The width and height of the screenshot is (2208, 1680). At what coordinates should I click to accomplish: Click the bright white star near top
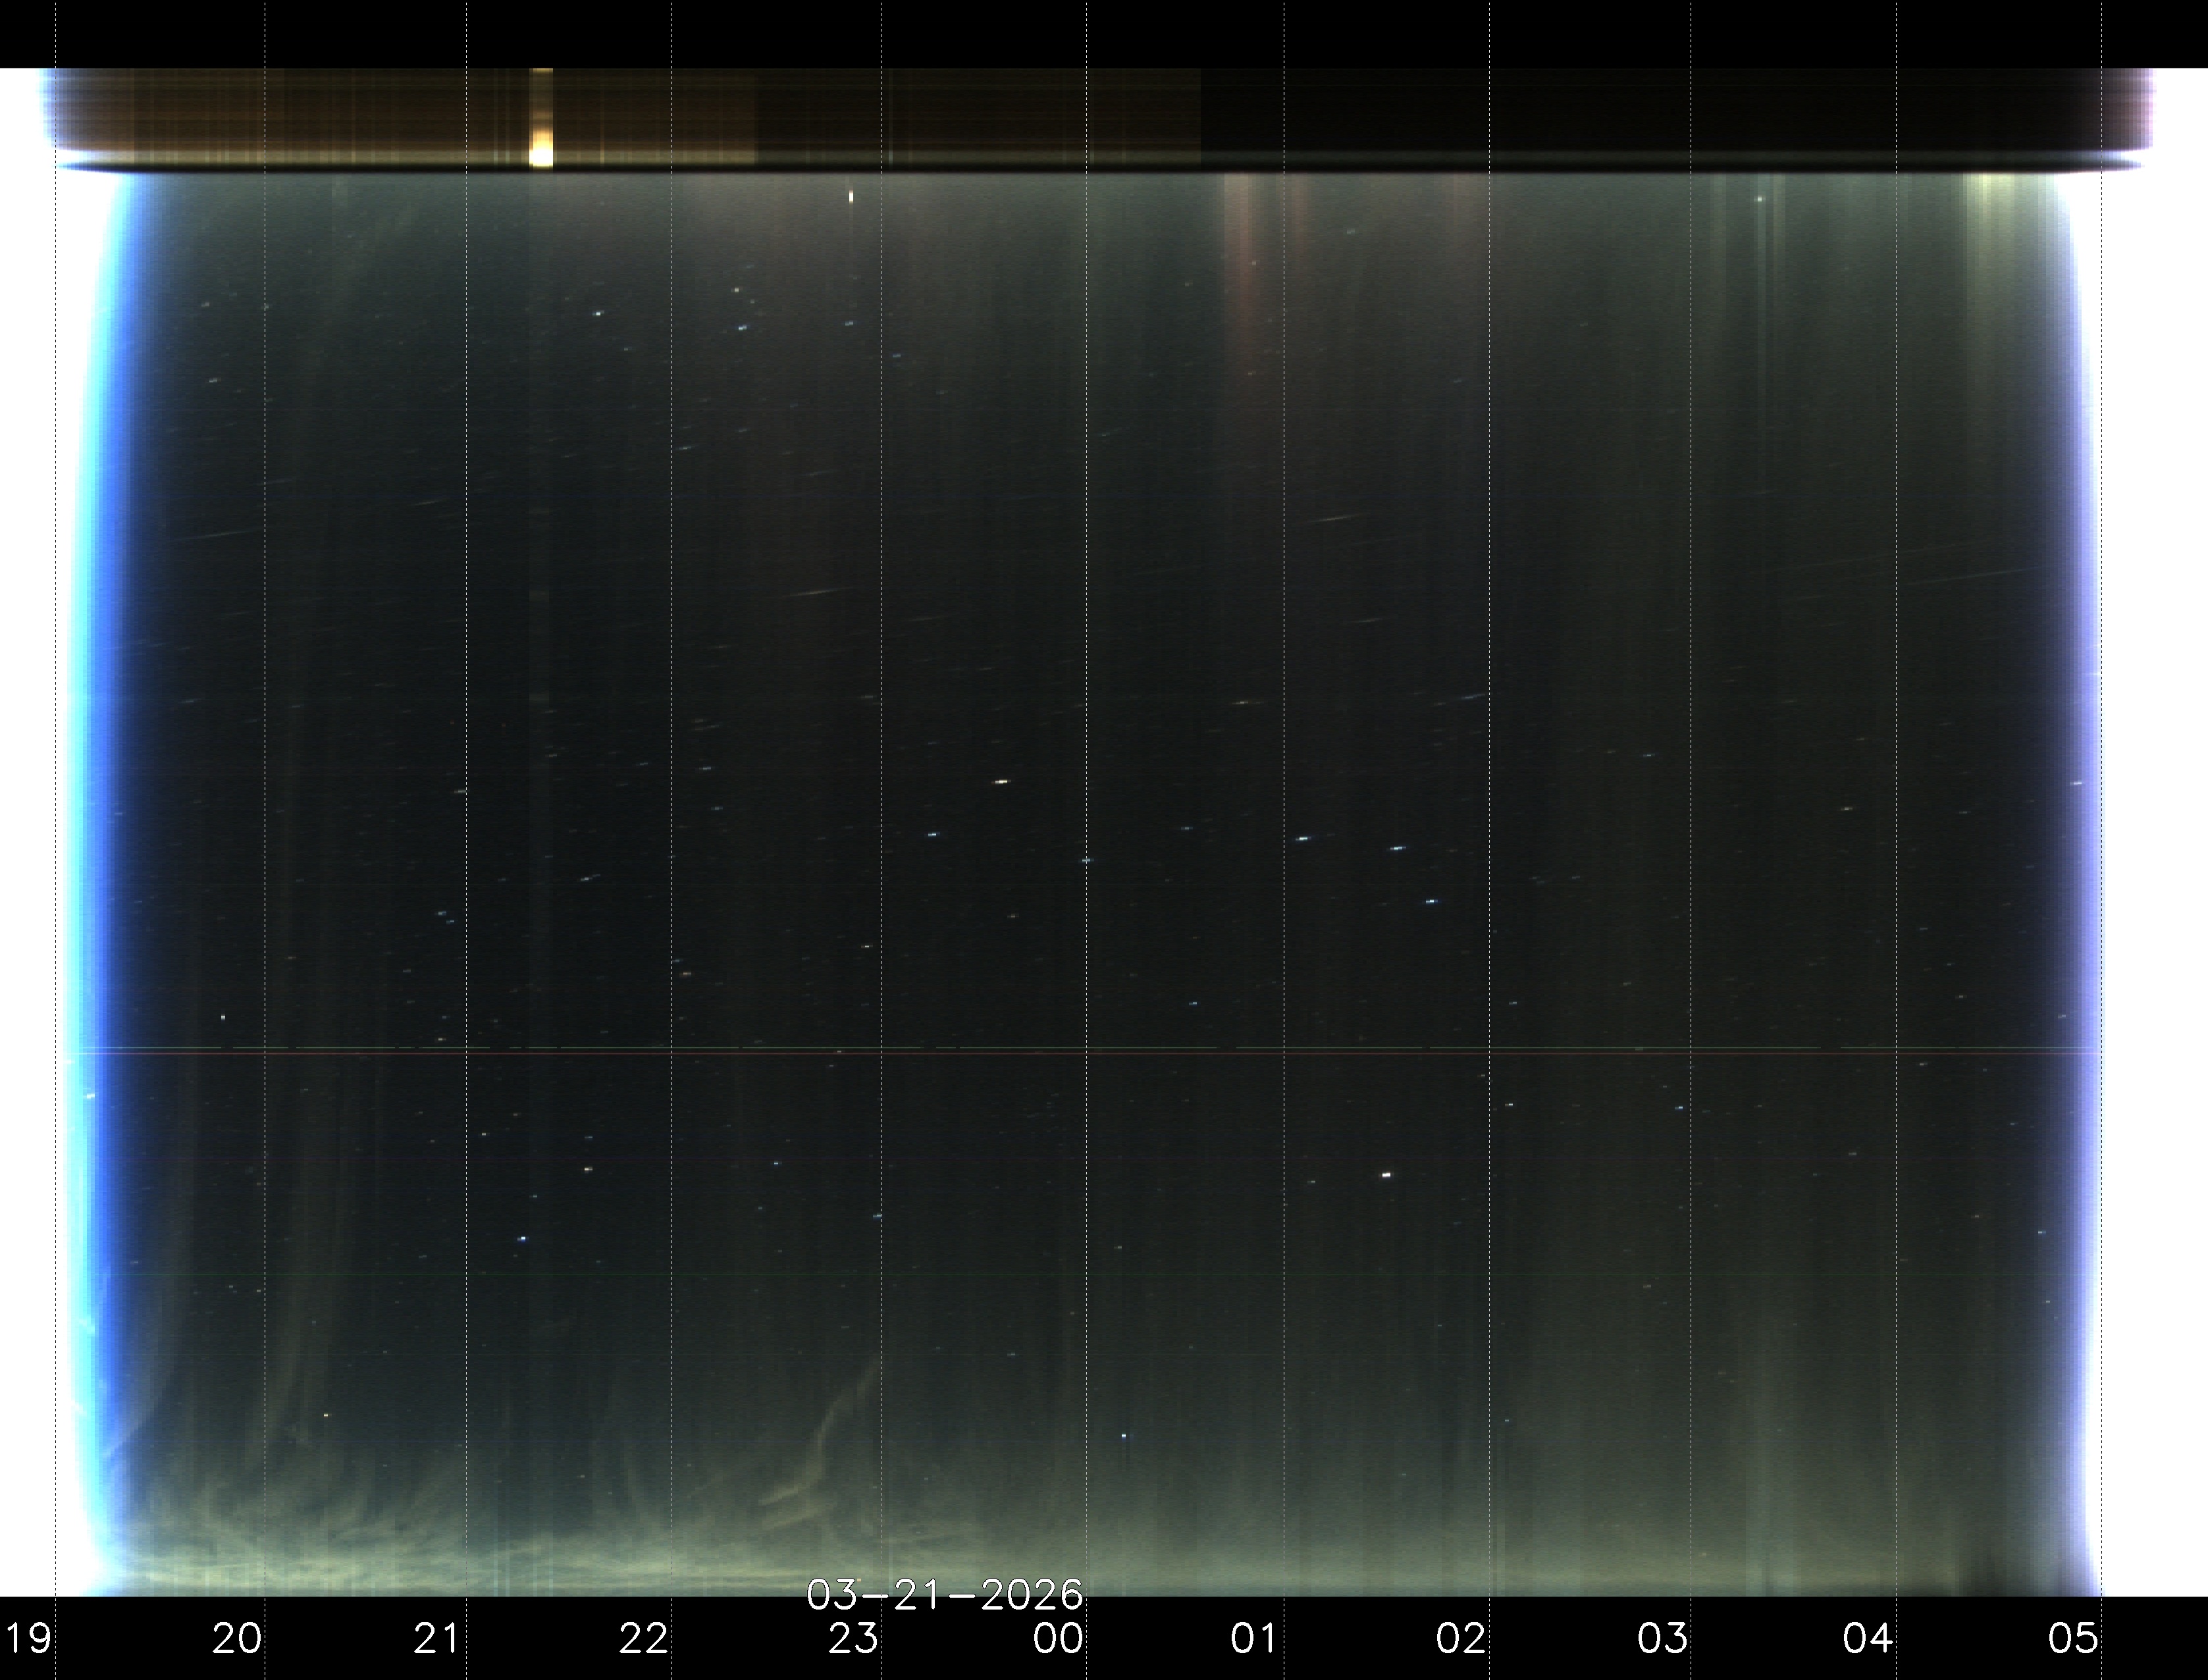(851, 197)
